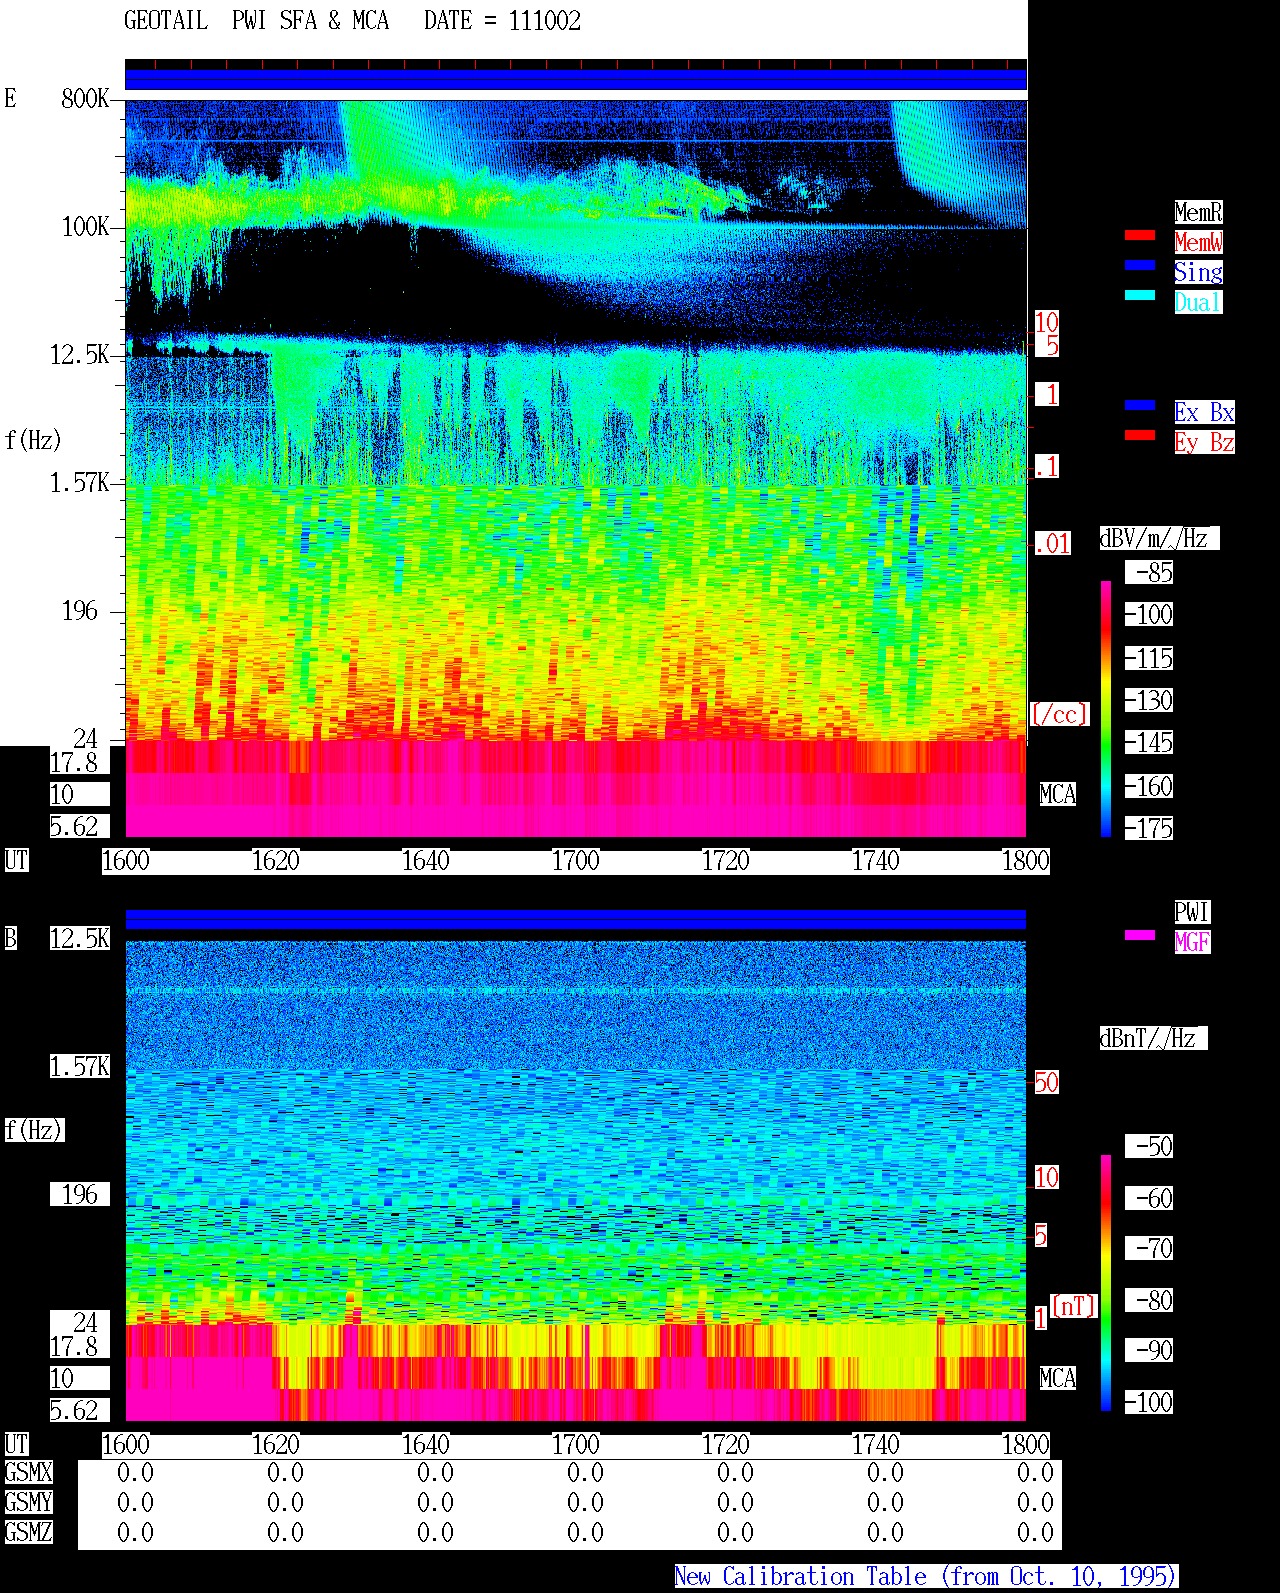Image resolution: width=1280 pixels, height=1593 pixels.
Task: Select the blue Ex Bx legend marker
Action: pyautogui.click(x=1140, y=405)
